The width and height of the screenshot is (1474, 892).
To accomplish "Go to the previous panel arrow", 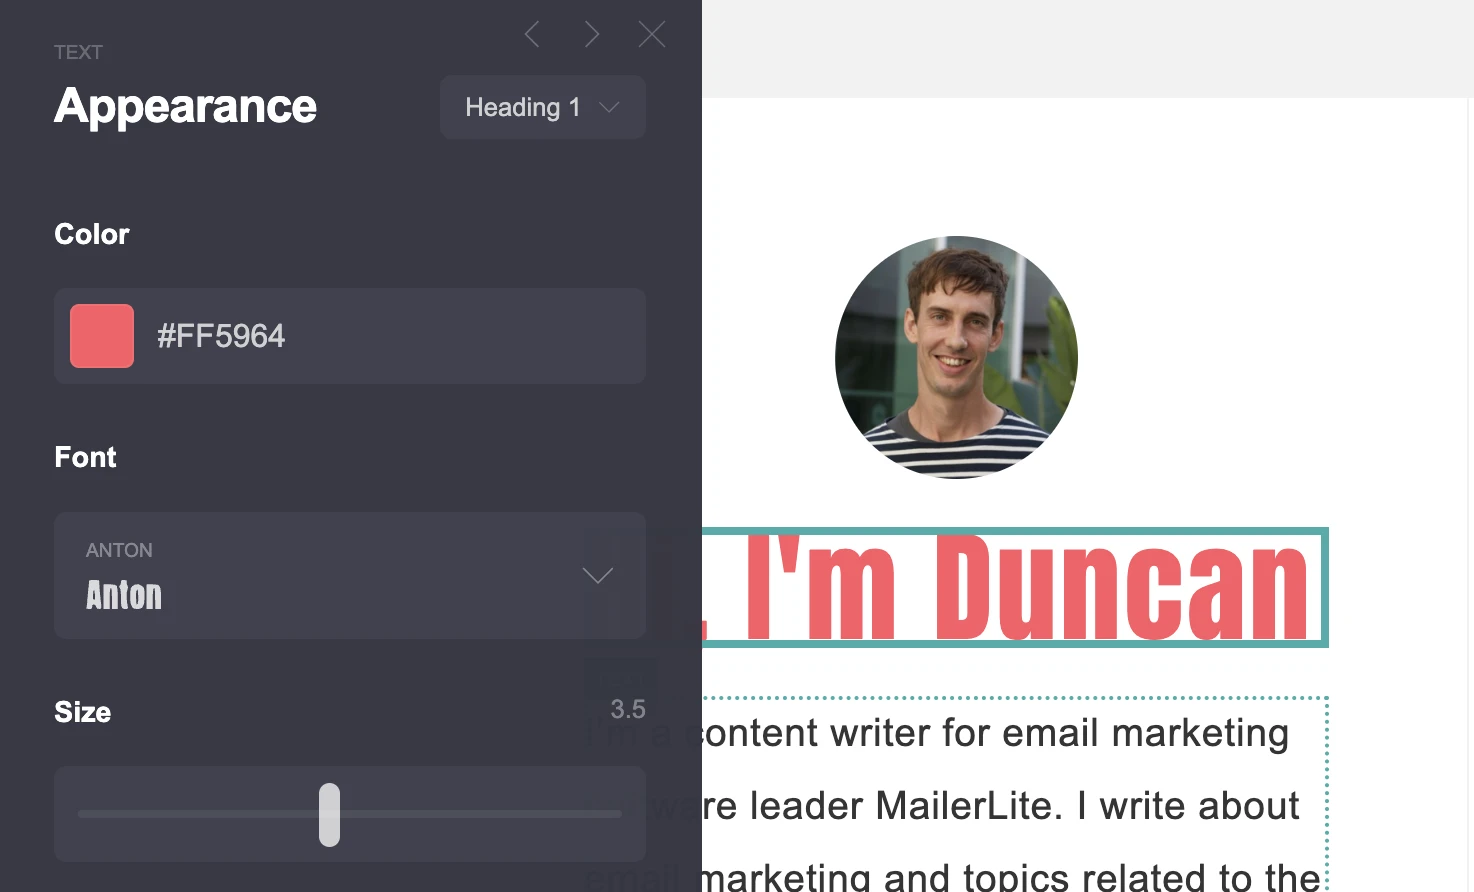I will (x=532, y=35).
